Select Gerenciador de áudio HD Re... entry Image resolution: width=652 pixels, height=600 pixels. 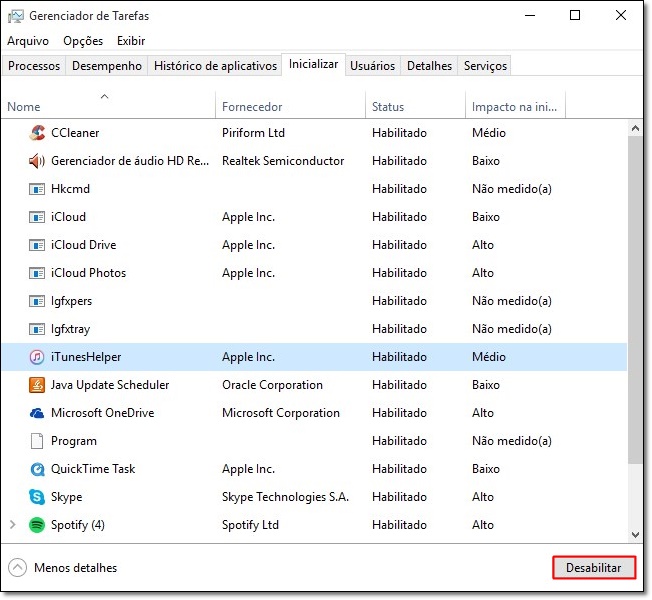click(x=130, y=161)
